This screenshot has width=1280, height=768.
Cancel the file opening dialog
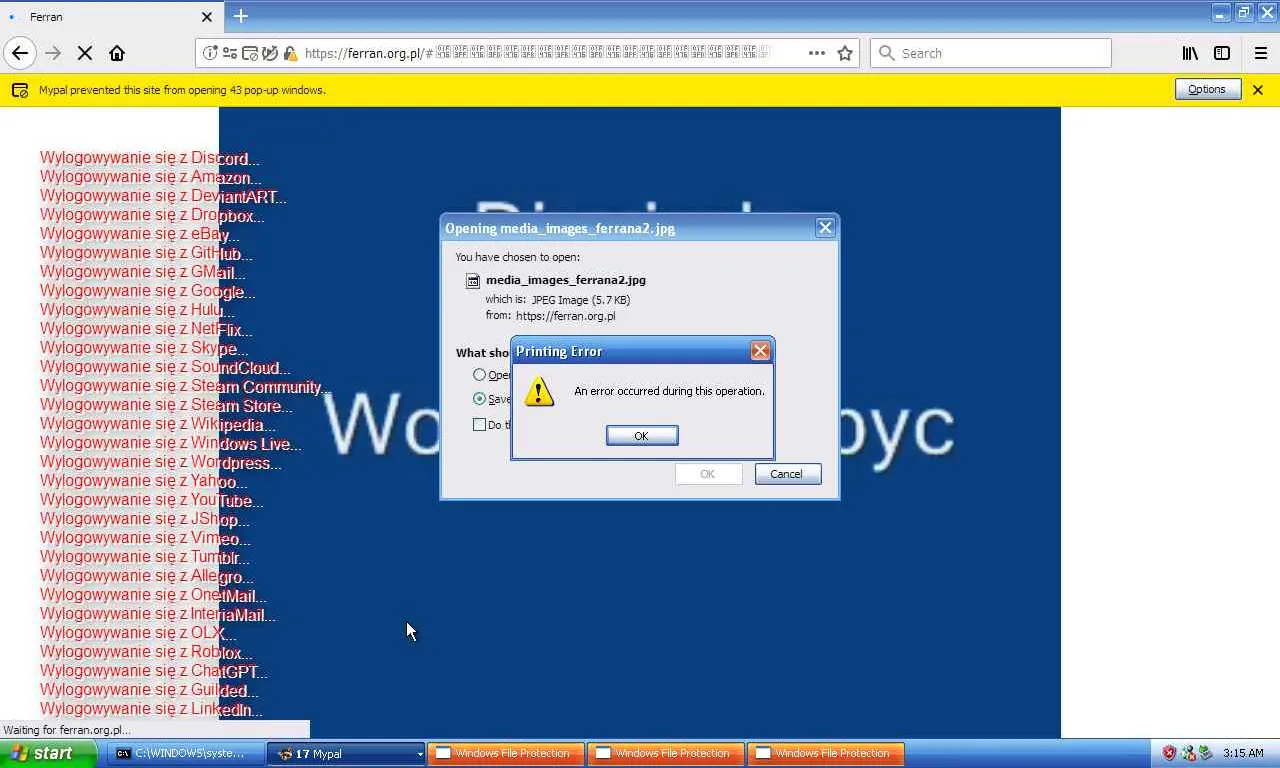(x=786, y=474)
